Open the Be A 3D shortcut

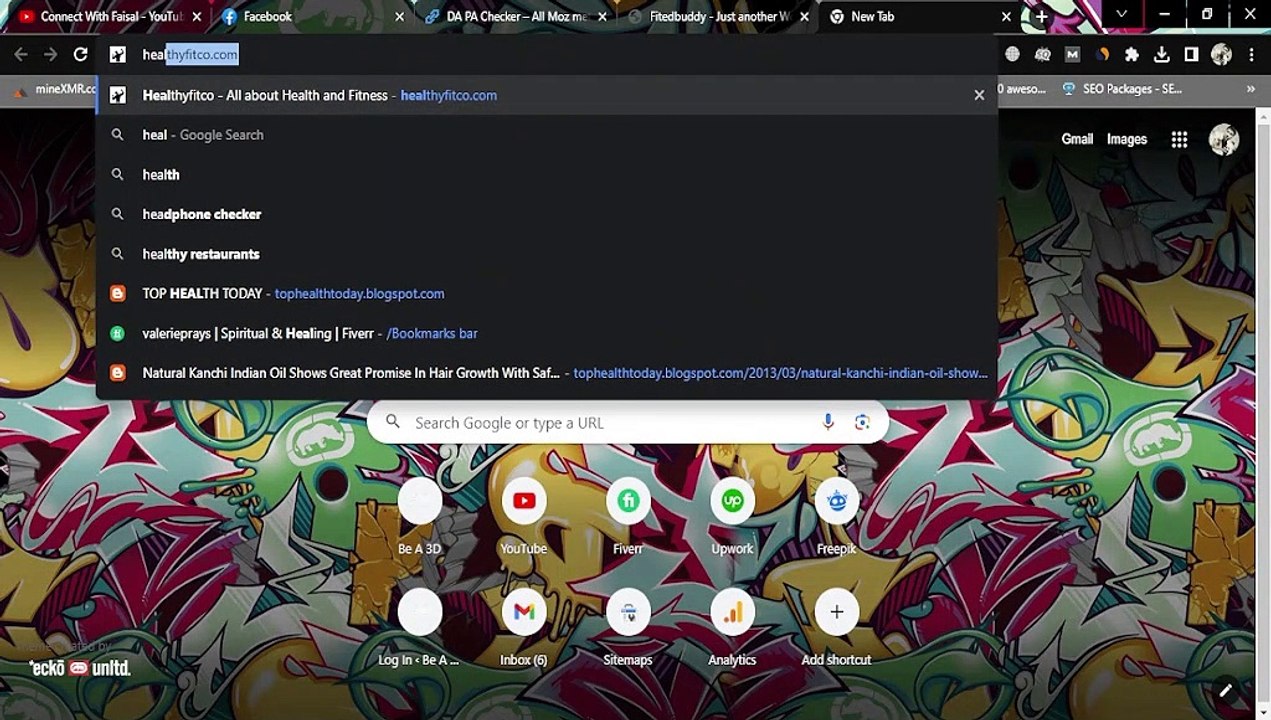click(420, 516)
